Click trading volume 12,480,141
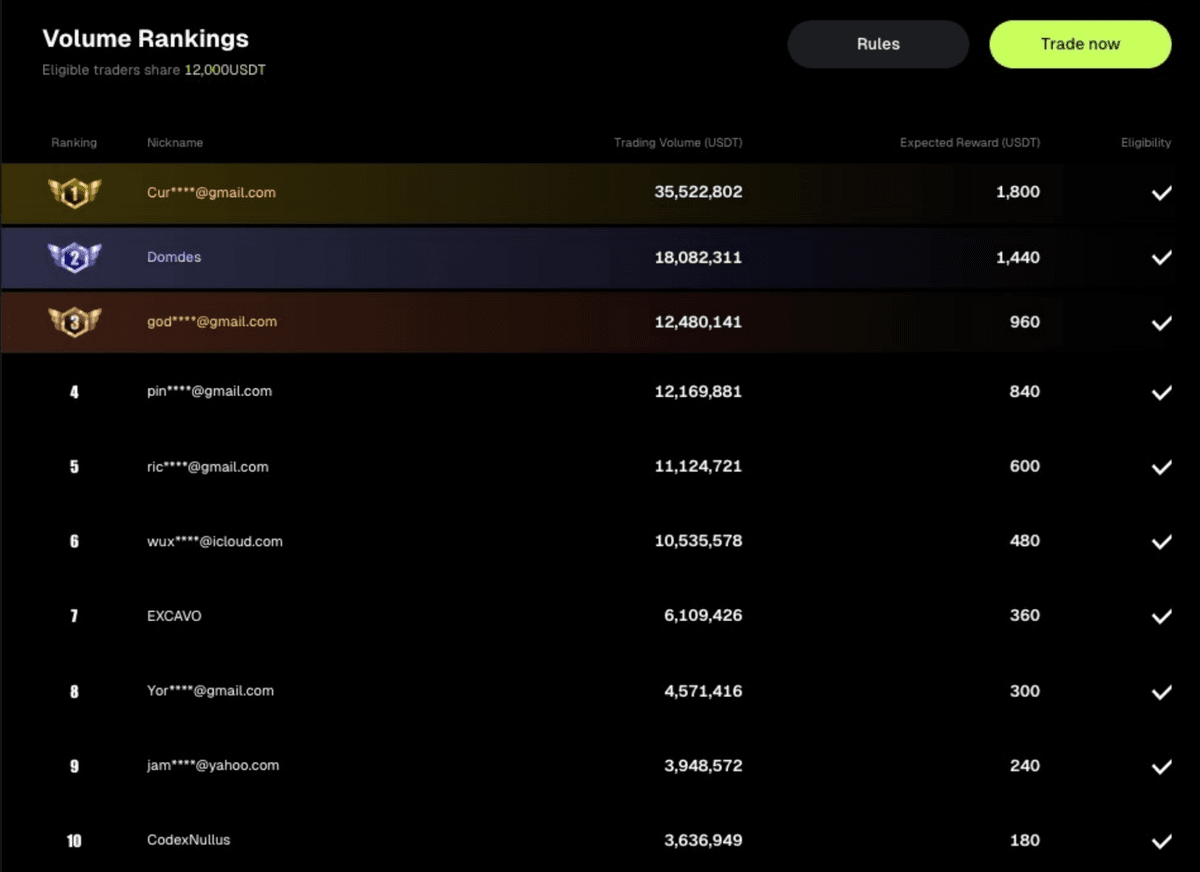The width and height of the screenshot is (1200, 872). click(x=698, y=322)
